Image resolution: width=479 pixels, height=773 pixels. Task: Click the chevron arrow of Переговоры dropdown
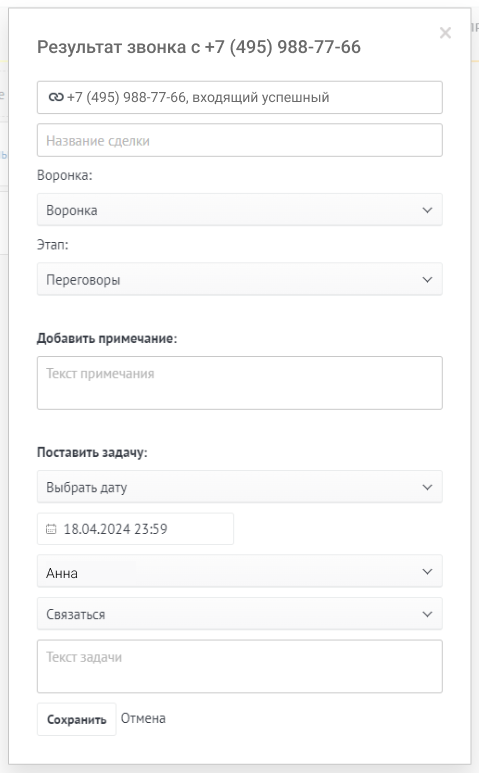click(x=427, y=280)
